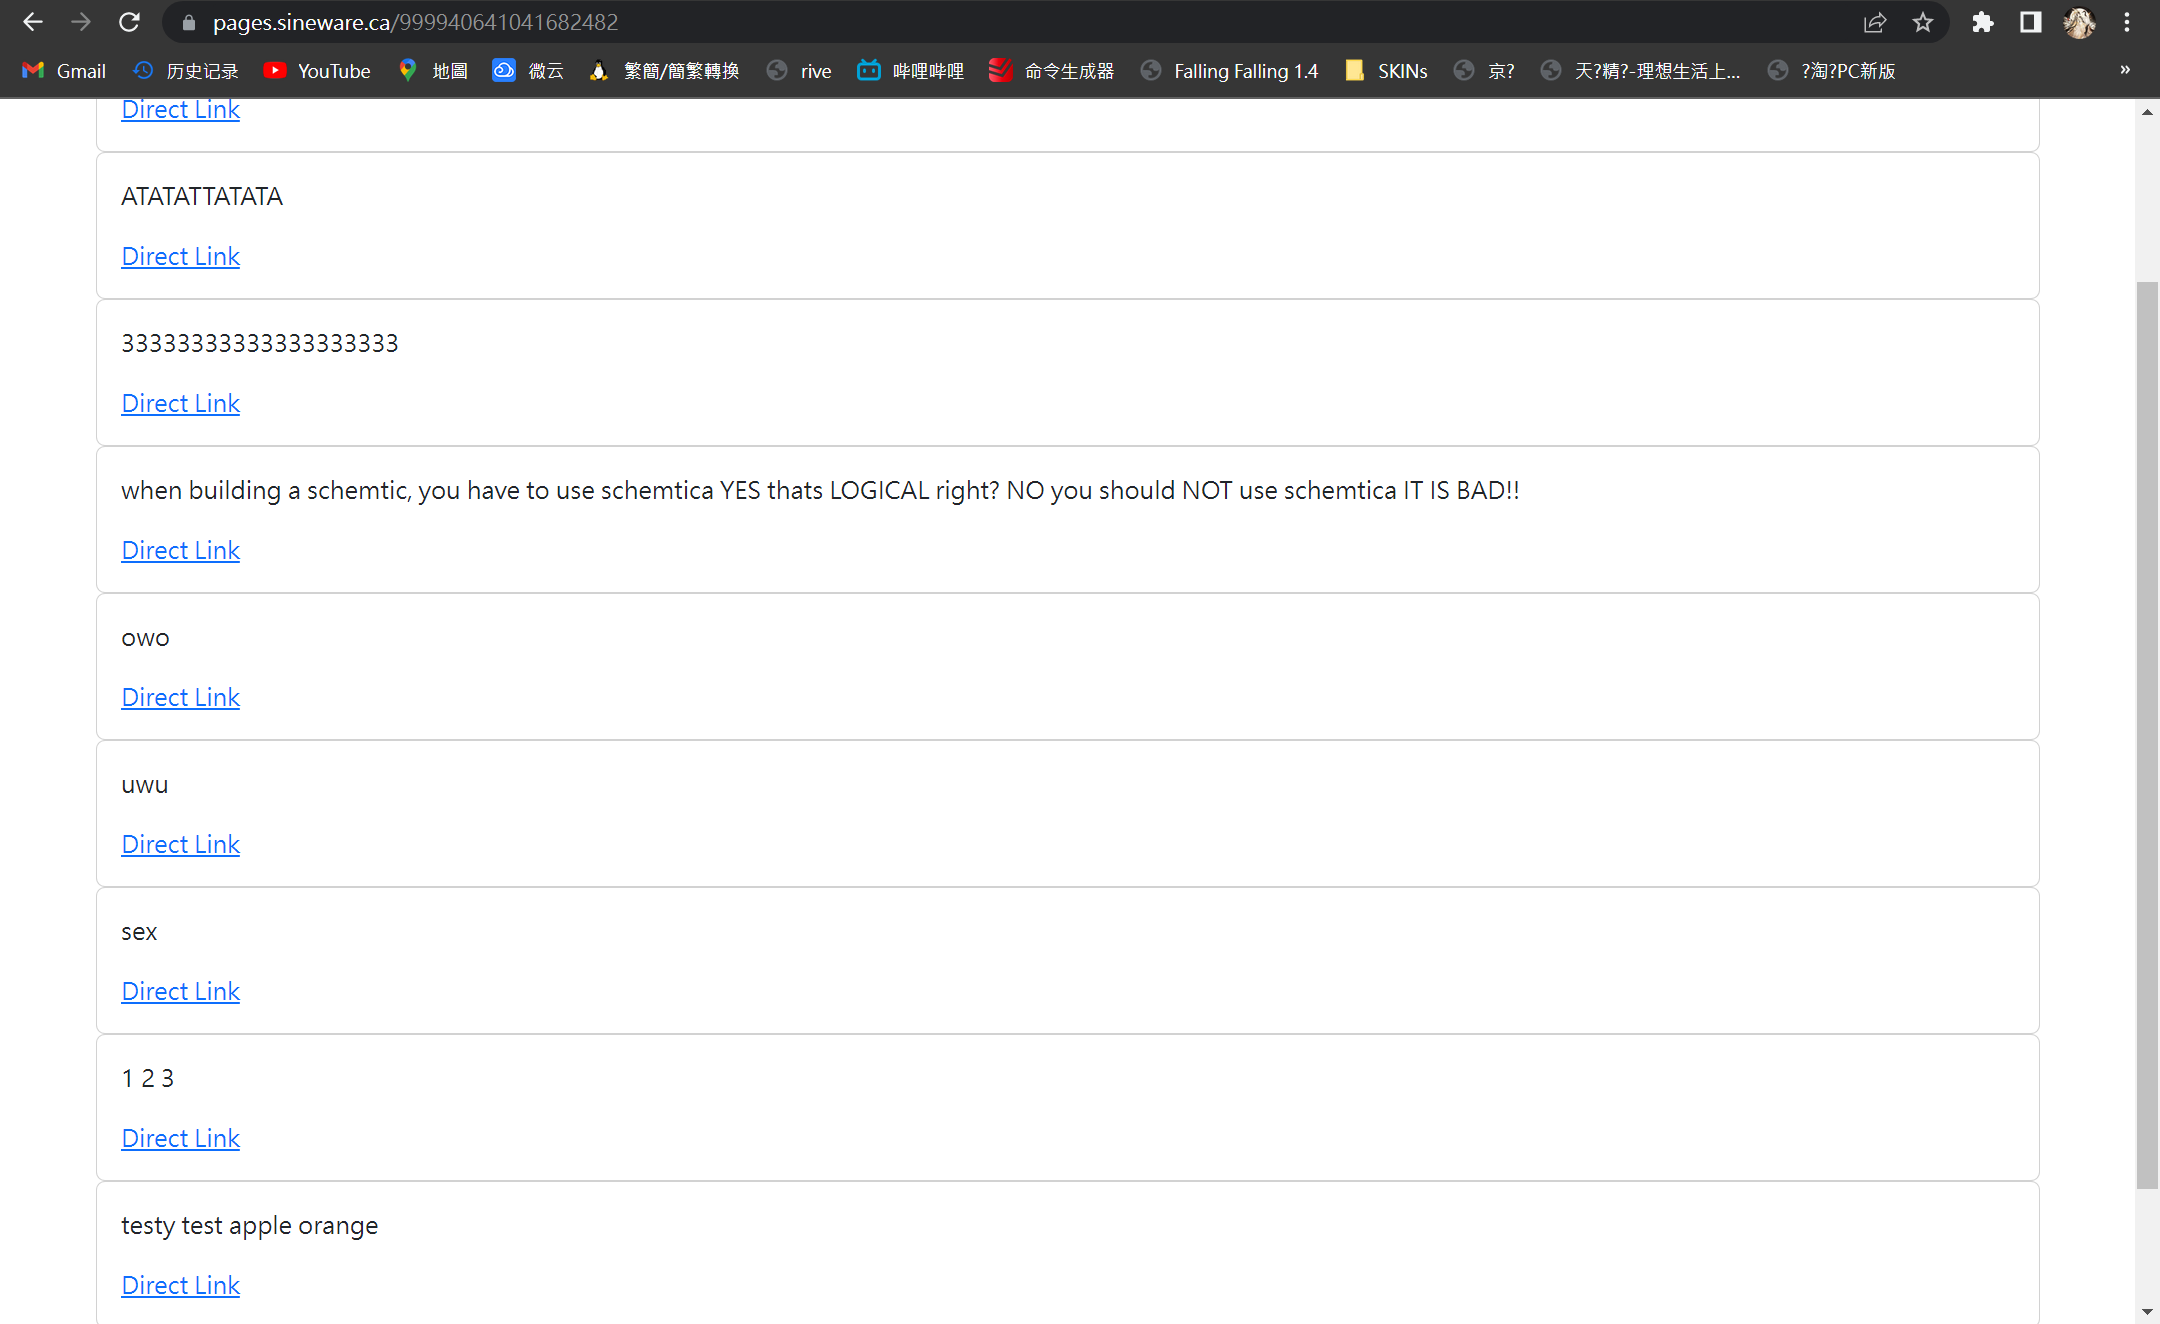2160x1324 pixels.
Task: Open the SKINs bookmark folder
Action: [1386, 71]
